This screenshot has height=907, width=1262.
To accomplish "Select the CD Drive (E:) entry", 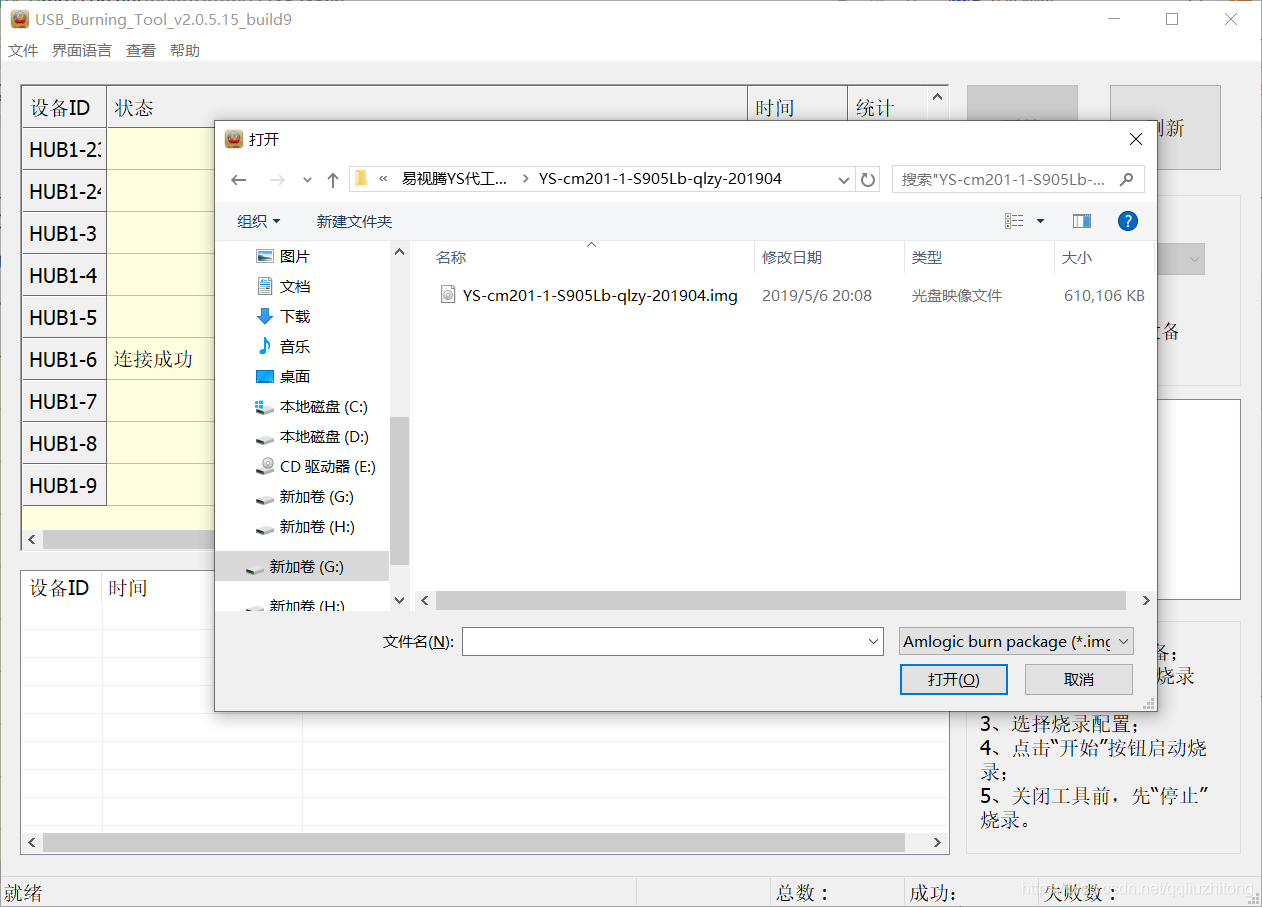I will pos(326,467).
